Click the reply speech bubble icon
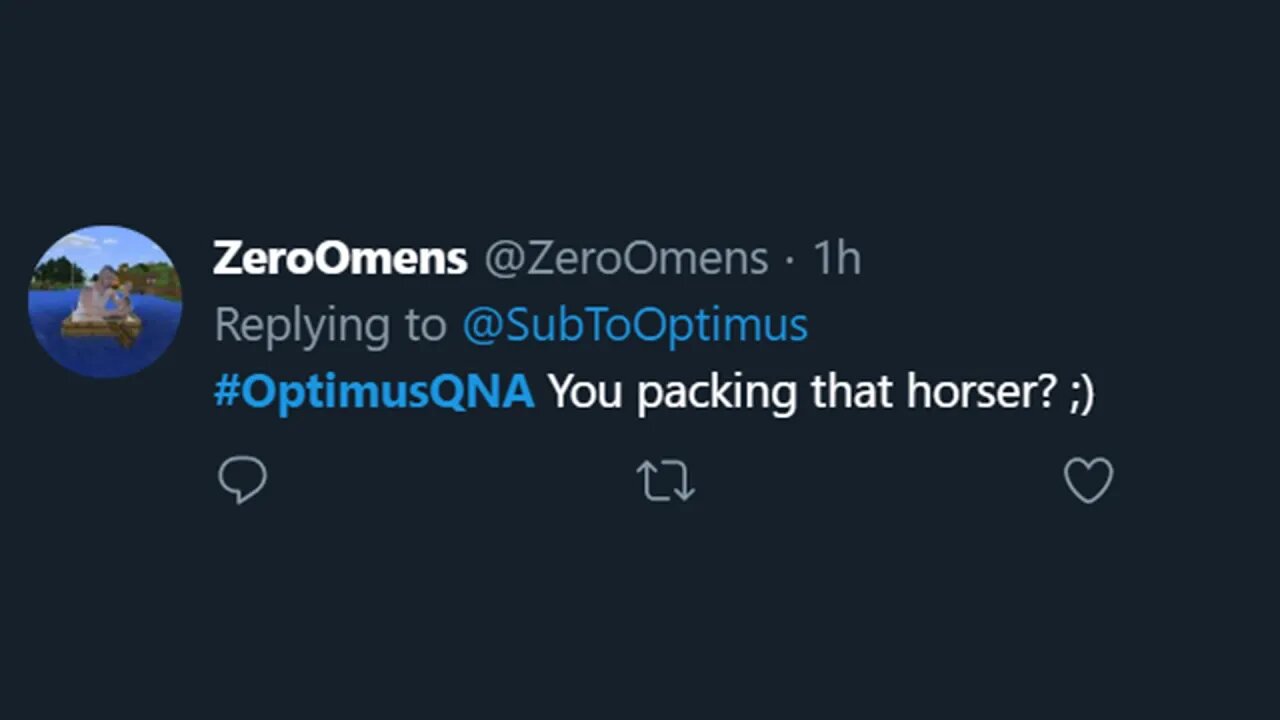Viewport: 1280px width, 720px height. click(x=242, y=481)
